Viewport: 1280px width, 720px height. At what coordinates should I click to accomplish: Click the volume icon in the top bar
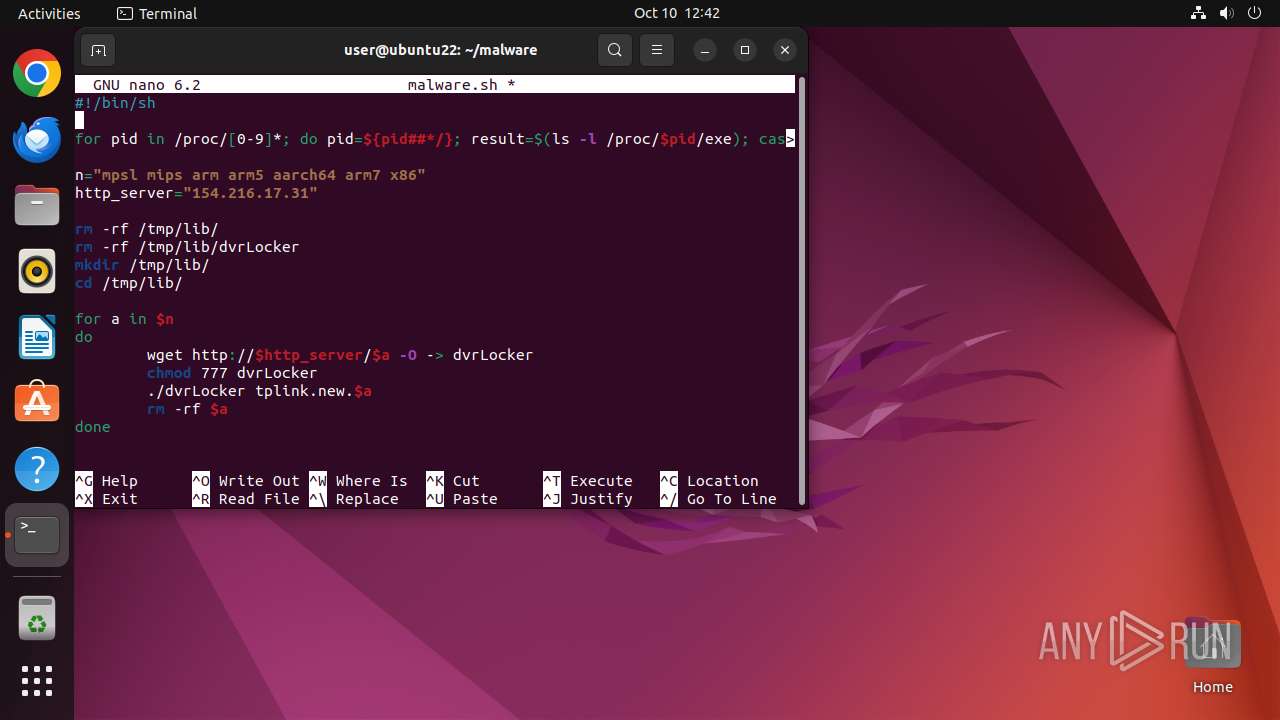point(1227,13)
